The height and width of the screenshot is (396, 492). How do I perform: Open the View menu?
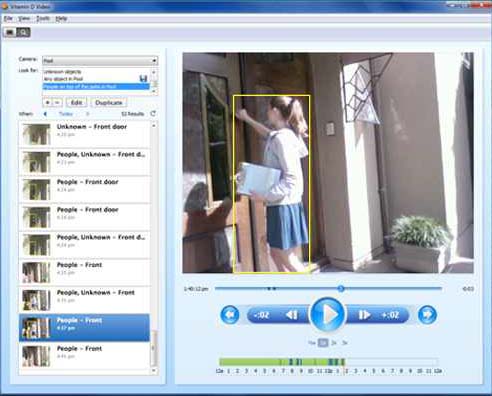(24, 18)
